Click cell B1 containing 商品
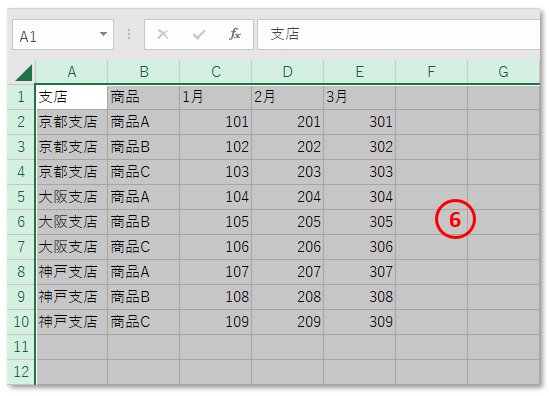The width and height of the screenshot is (549, 396). (144, 97)
